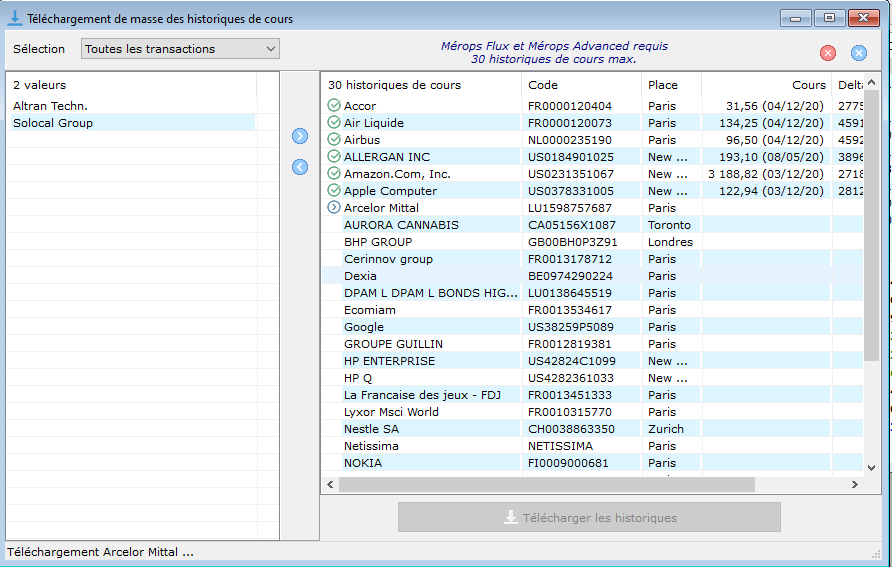The width and height of the screenshot is (892, 567).
Task: Minimize the Téléchargement de masse window
Action: [795, 18]
